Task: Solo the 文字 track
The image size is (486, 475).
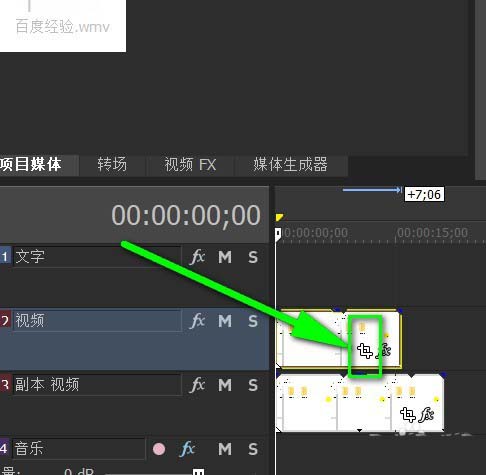Action: (253, 257)
